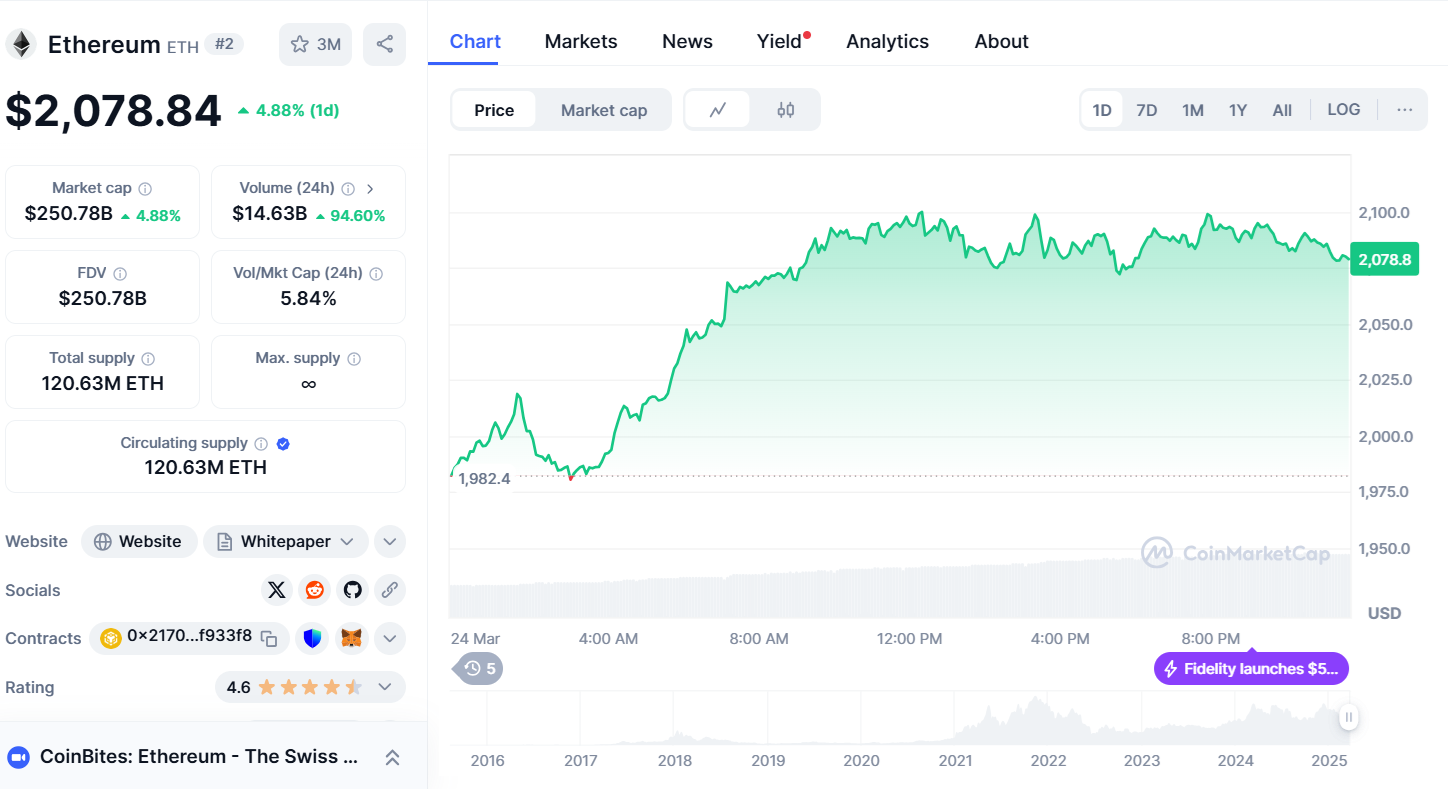
Task: Select the Price chart toggle
Action: [x=494, y=110]
